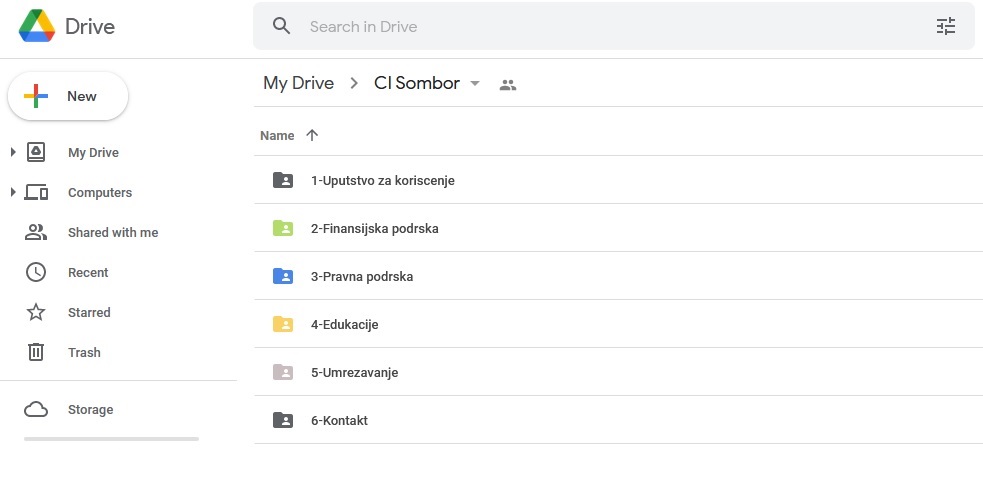Click the Google Drive logo

pyautogui.click(x=37, y=26)
